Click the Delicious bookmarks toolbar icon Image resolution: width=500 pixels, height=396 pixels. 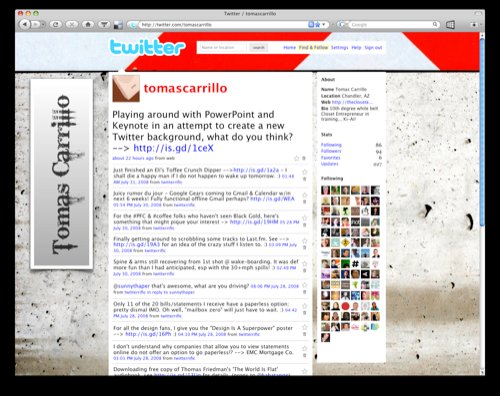pyautogui.click(x=118, y=25)
